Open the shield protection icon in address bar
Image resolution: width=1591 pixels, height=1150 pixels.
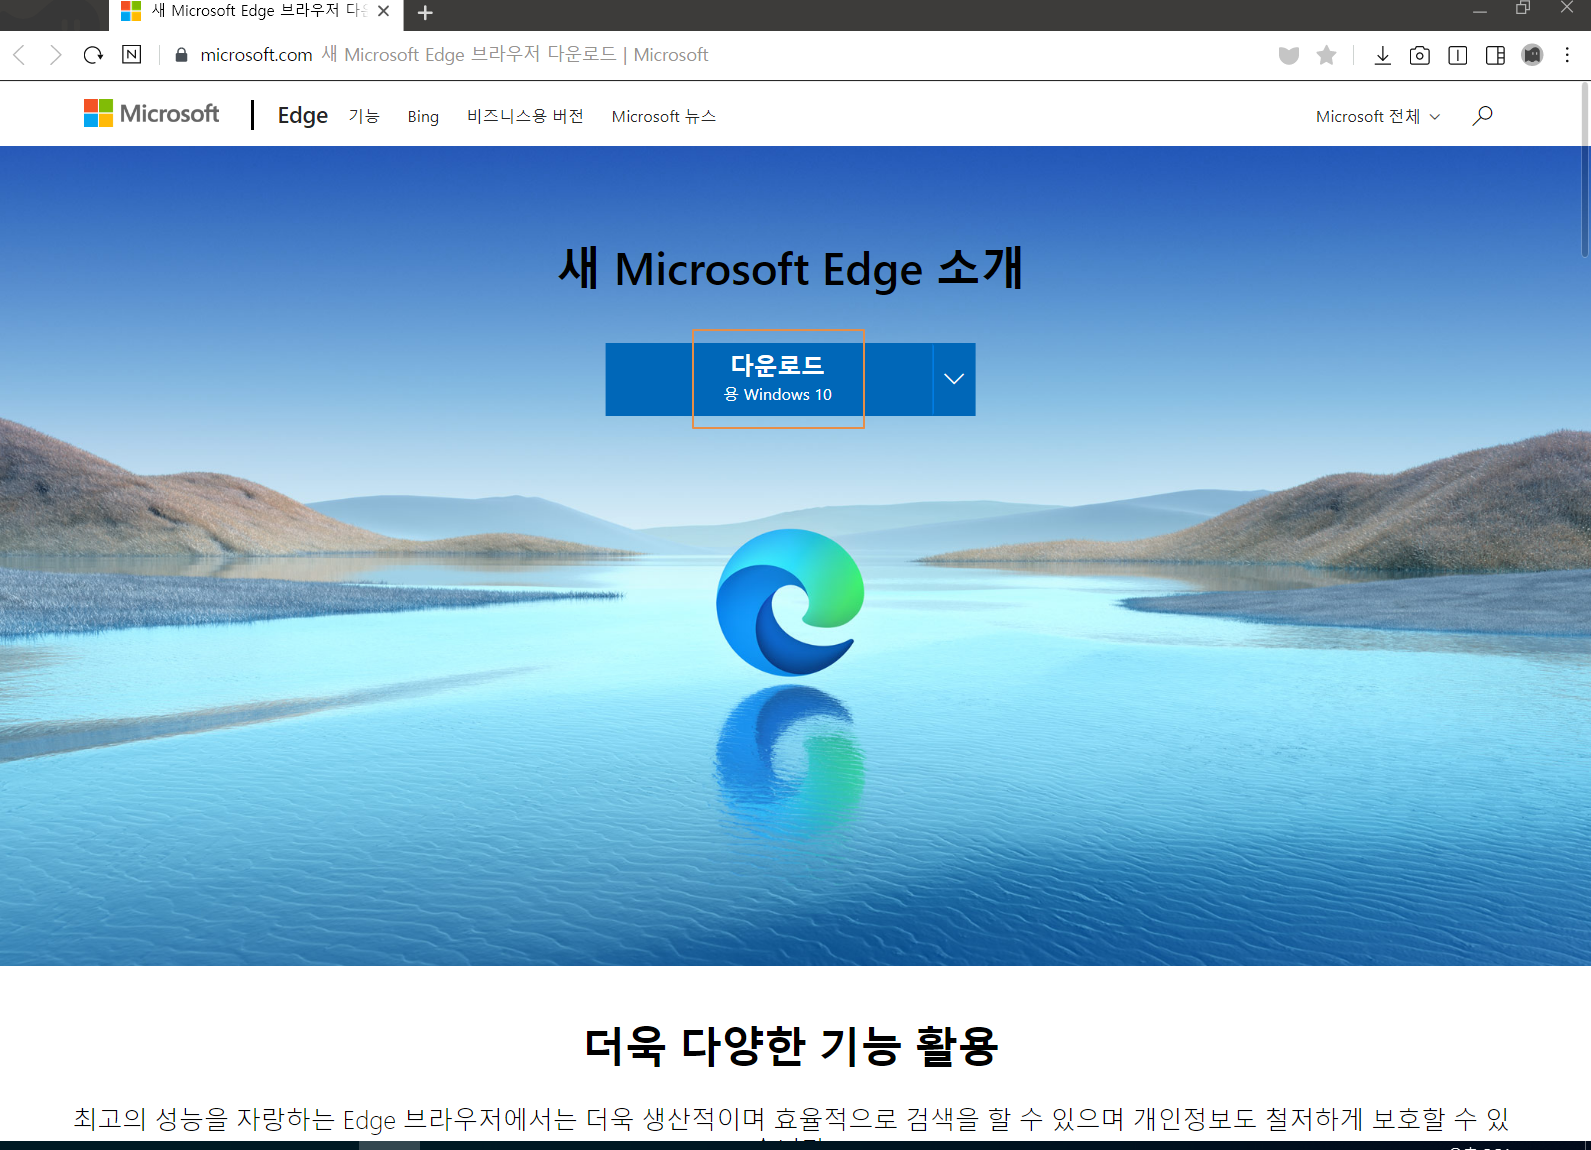pyautogui.click(x=1289, y=55)
